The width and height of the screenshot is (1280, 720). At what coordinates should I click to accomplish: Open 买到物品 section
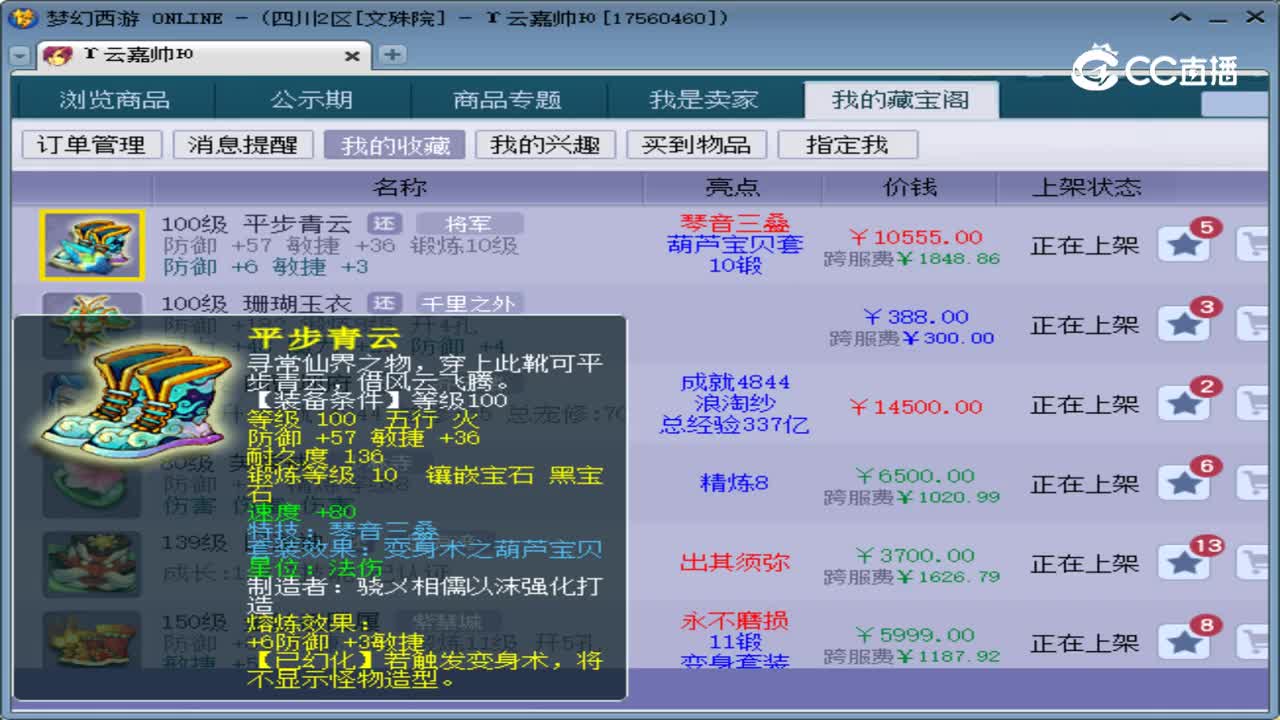(x=696, y=145)
